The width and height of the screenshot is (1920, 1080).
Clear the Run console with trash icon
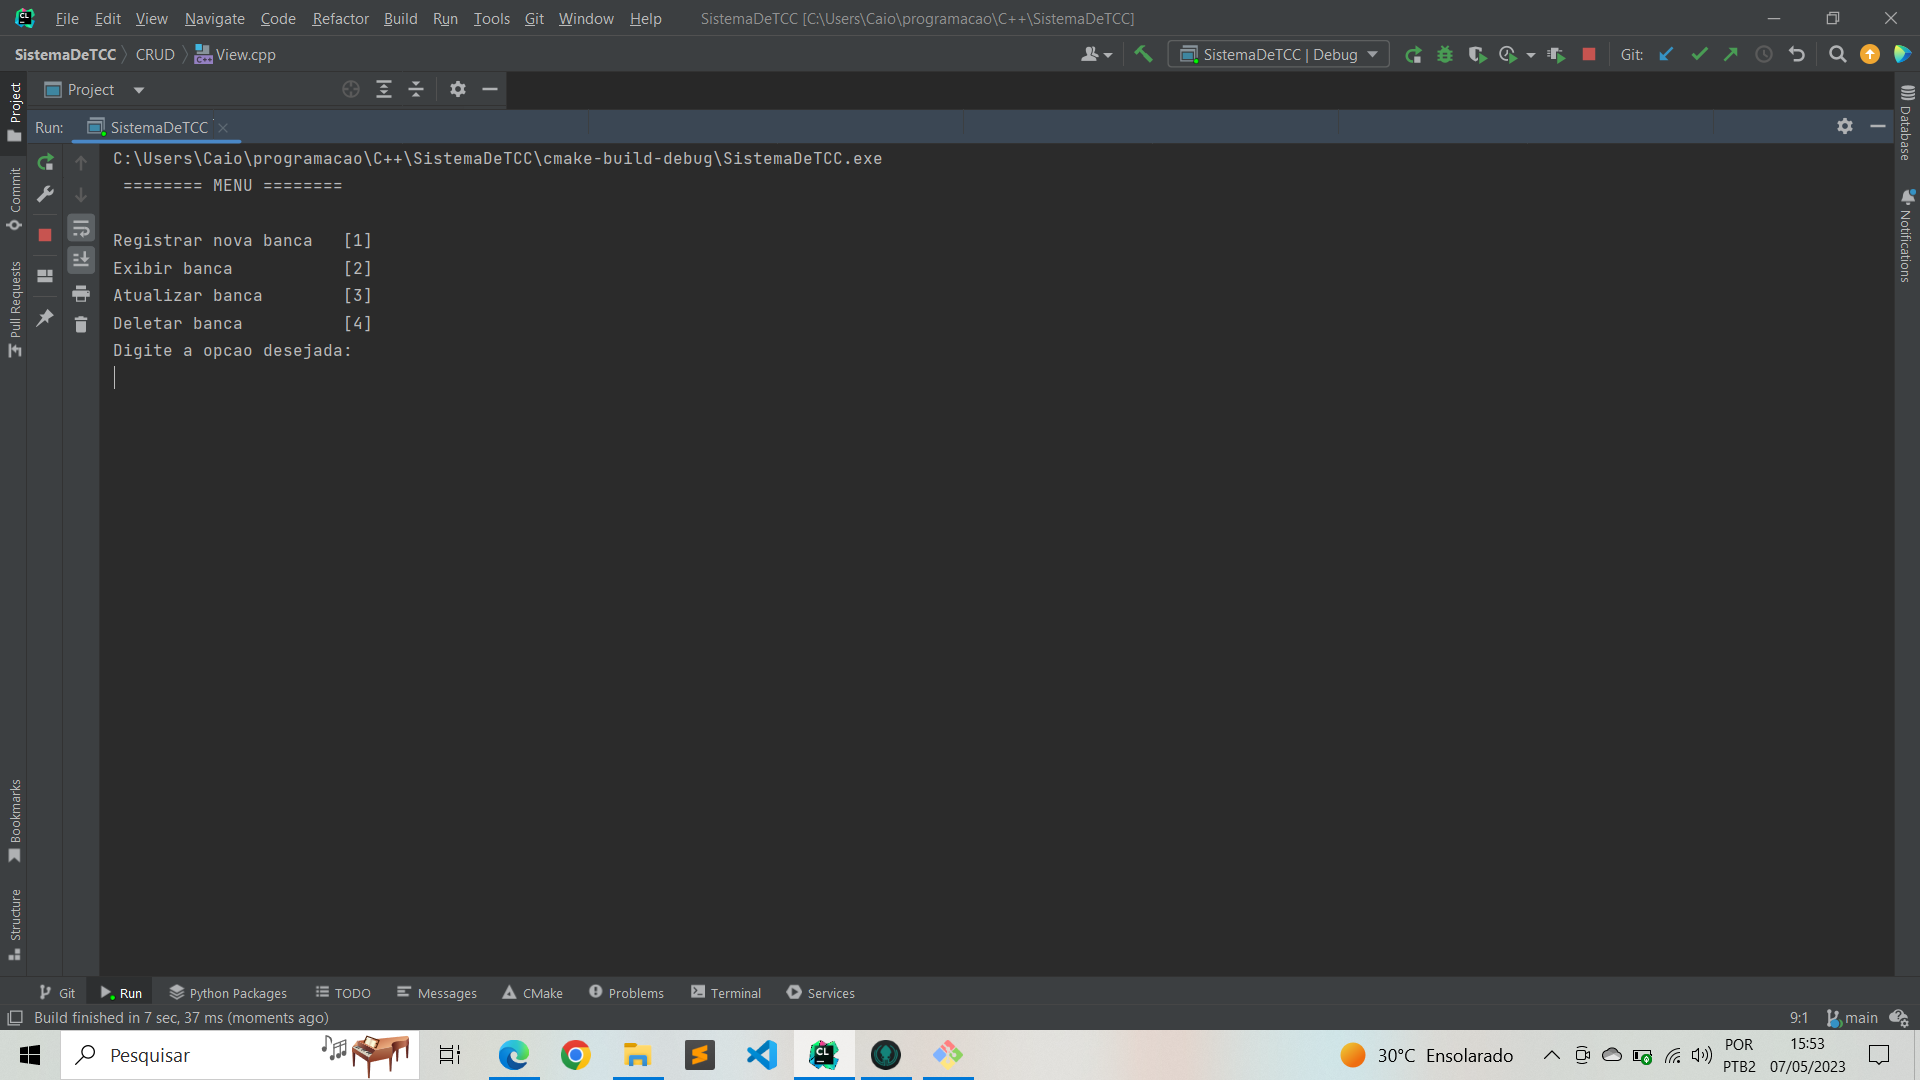pos(81,325)
